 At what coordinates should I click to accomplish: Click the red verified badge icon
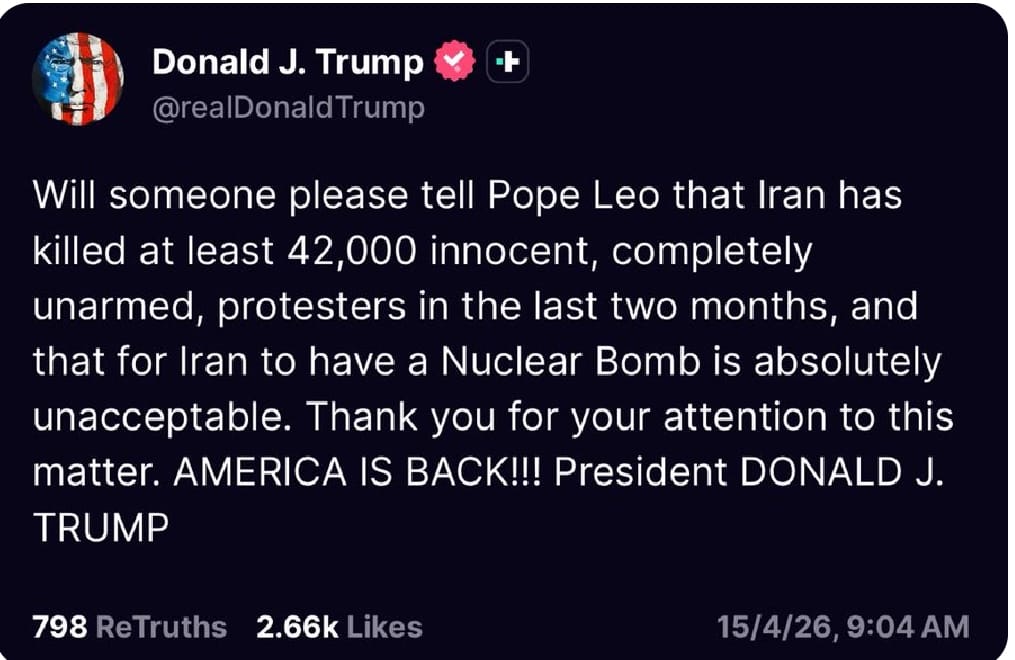[454, 63]
